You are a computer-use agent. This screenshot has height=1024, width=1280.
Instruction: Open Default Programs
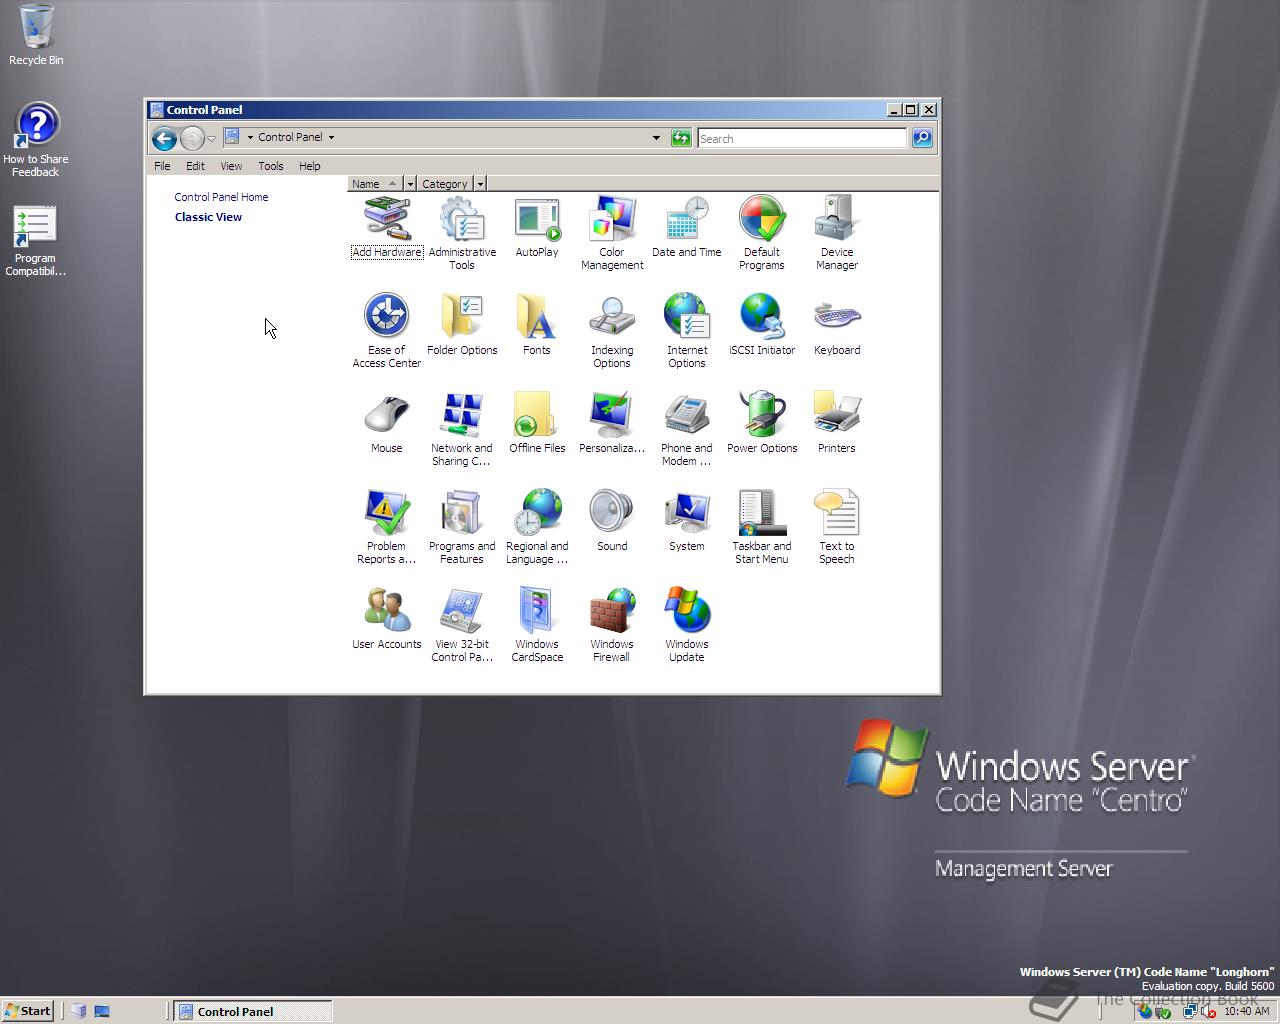[x=762, y=234]
